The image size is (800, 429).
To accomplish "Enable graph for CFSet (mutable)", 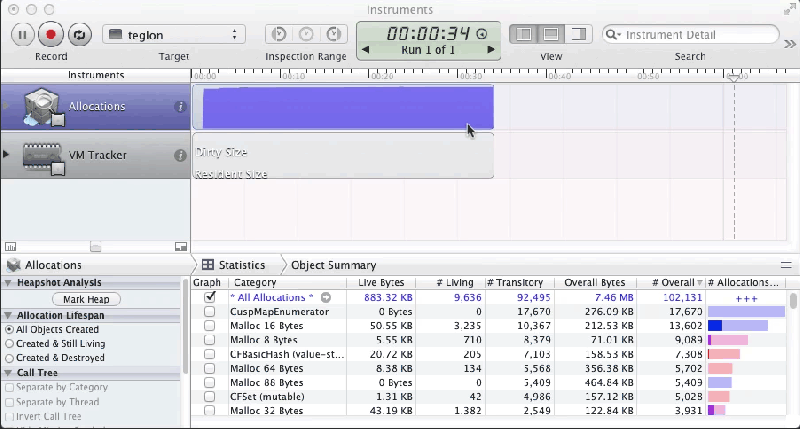I will coord(209,396).
